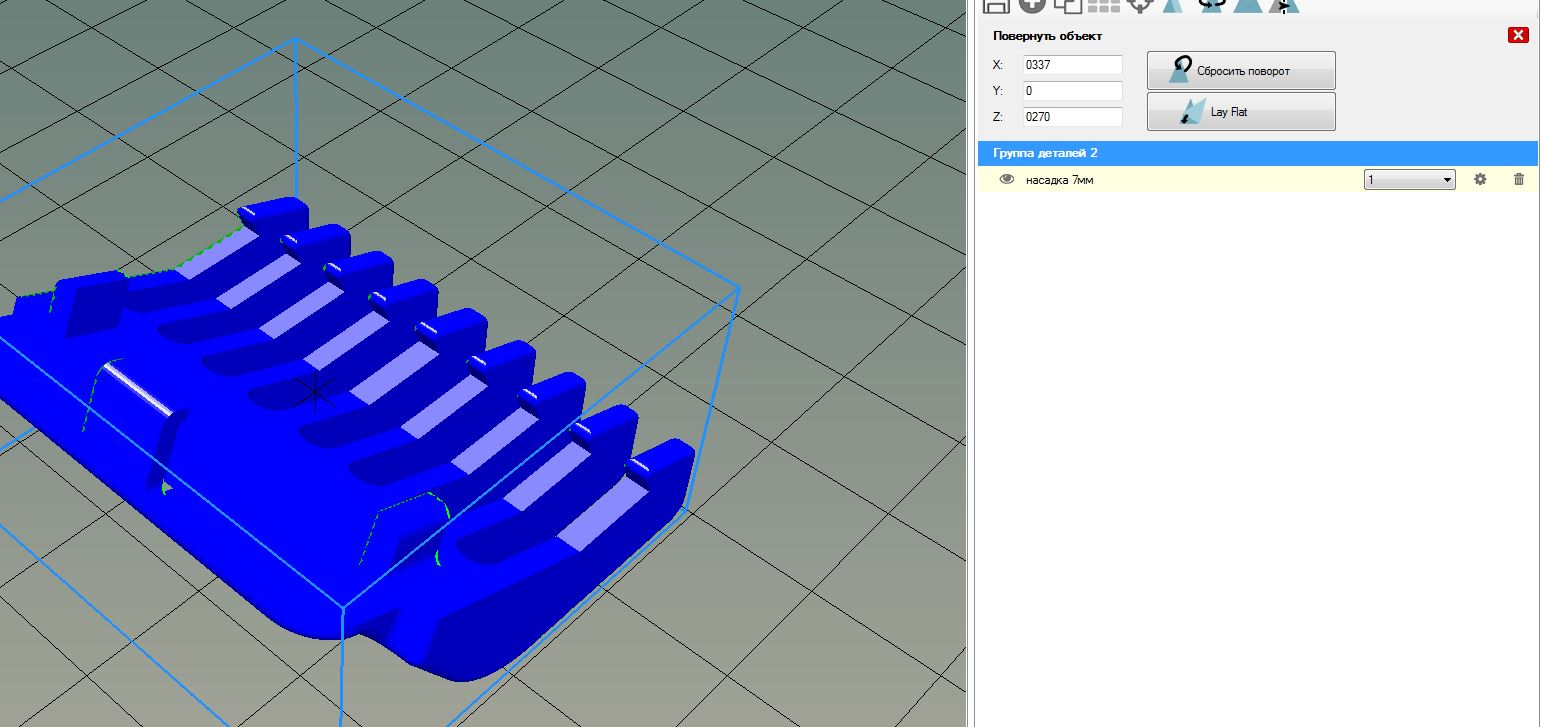This screenshot has height=727, width=1542.
Task: Open settings gear for насадка 7мм
Action: (1480, 179)
